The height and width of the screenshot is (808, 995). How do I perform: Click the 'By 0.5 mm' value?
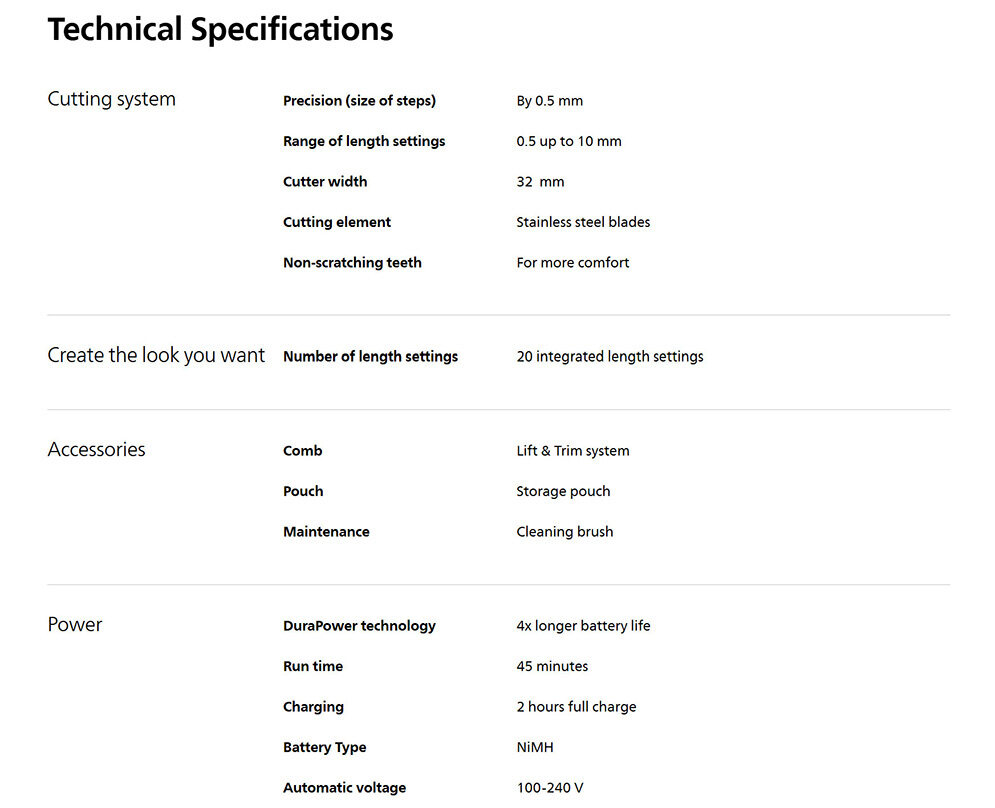pyautogui.click(x=549, y=101)
